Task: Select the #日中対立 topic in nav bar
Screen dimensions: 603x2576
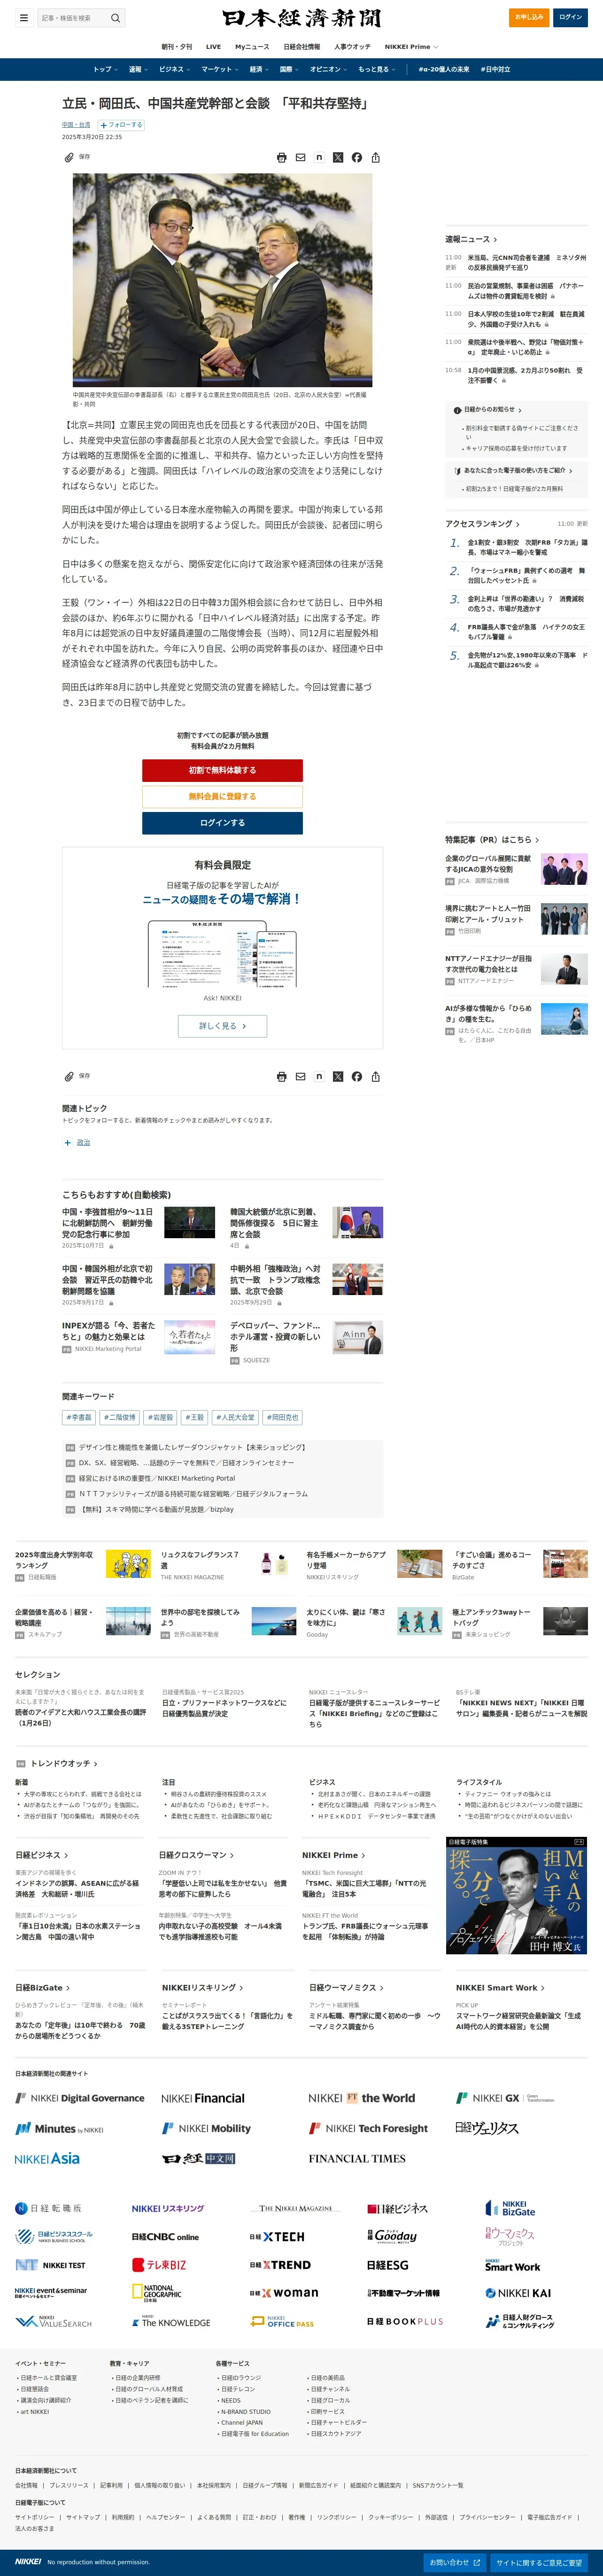Action: click(x=495, y=69)
